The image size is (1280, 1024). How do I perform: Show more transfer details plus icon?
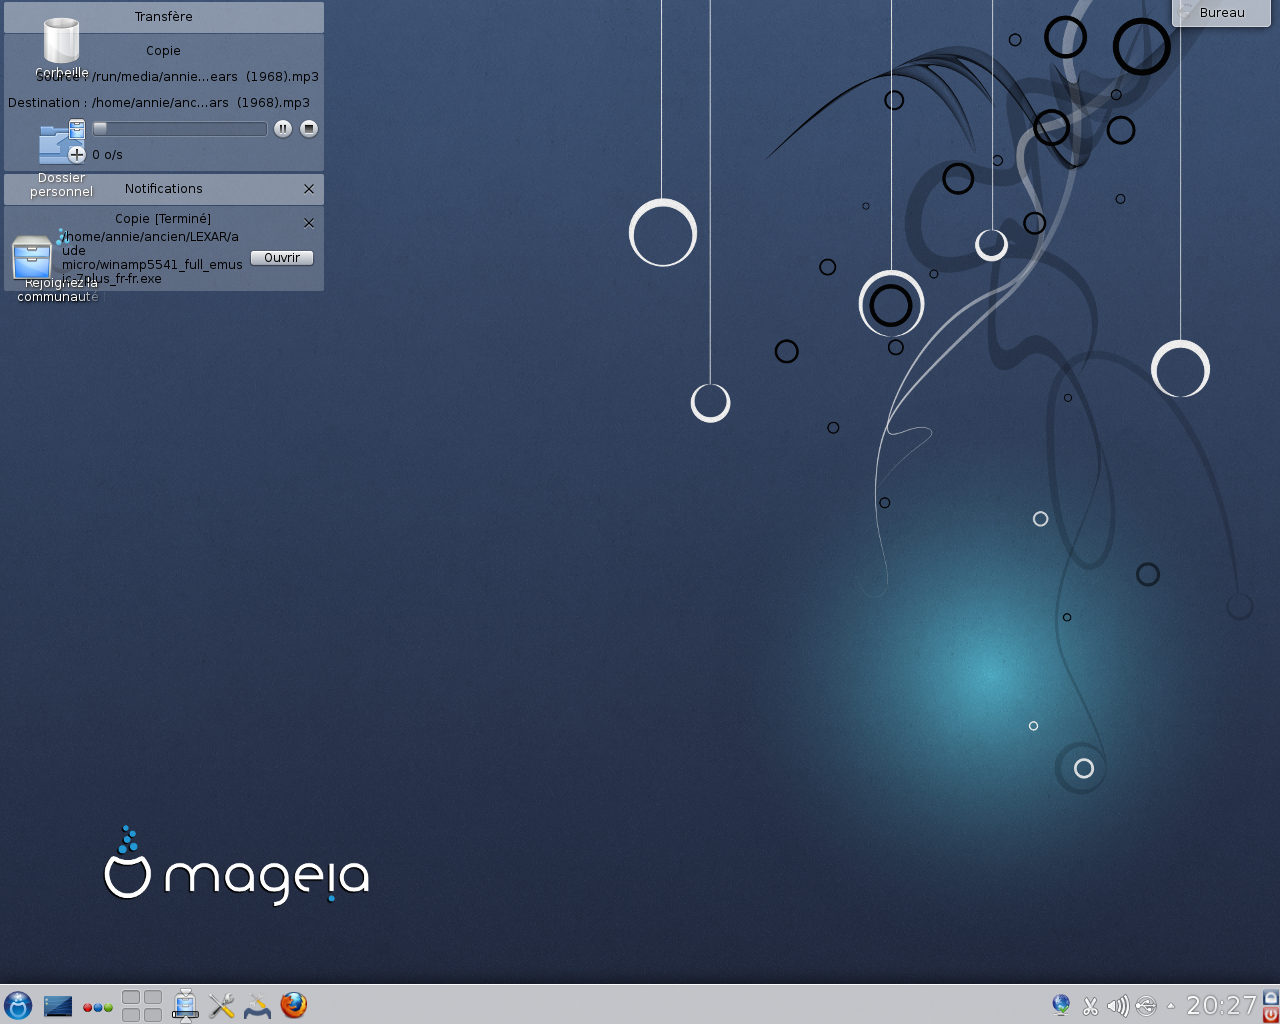point(77,154)
